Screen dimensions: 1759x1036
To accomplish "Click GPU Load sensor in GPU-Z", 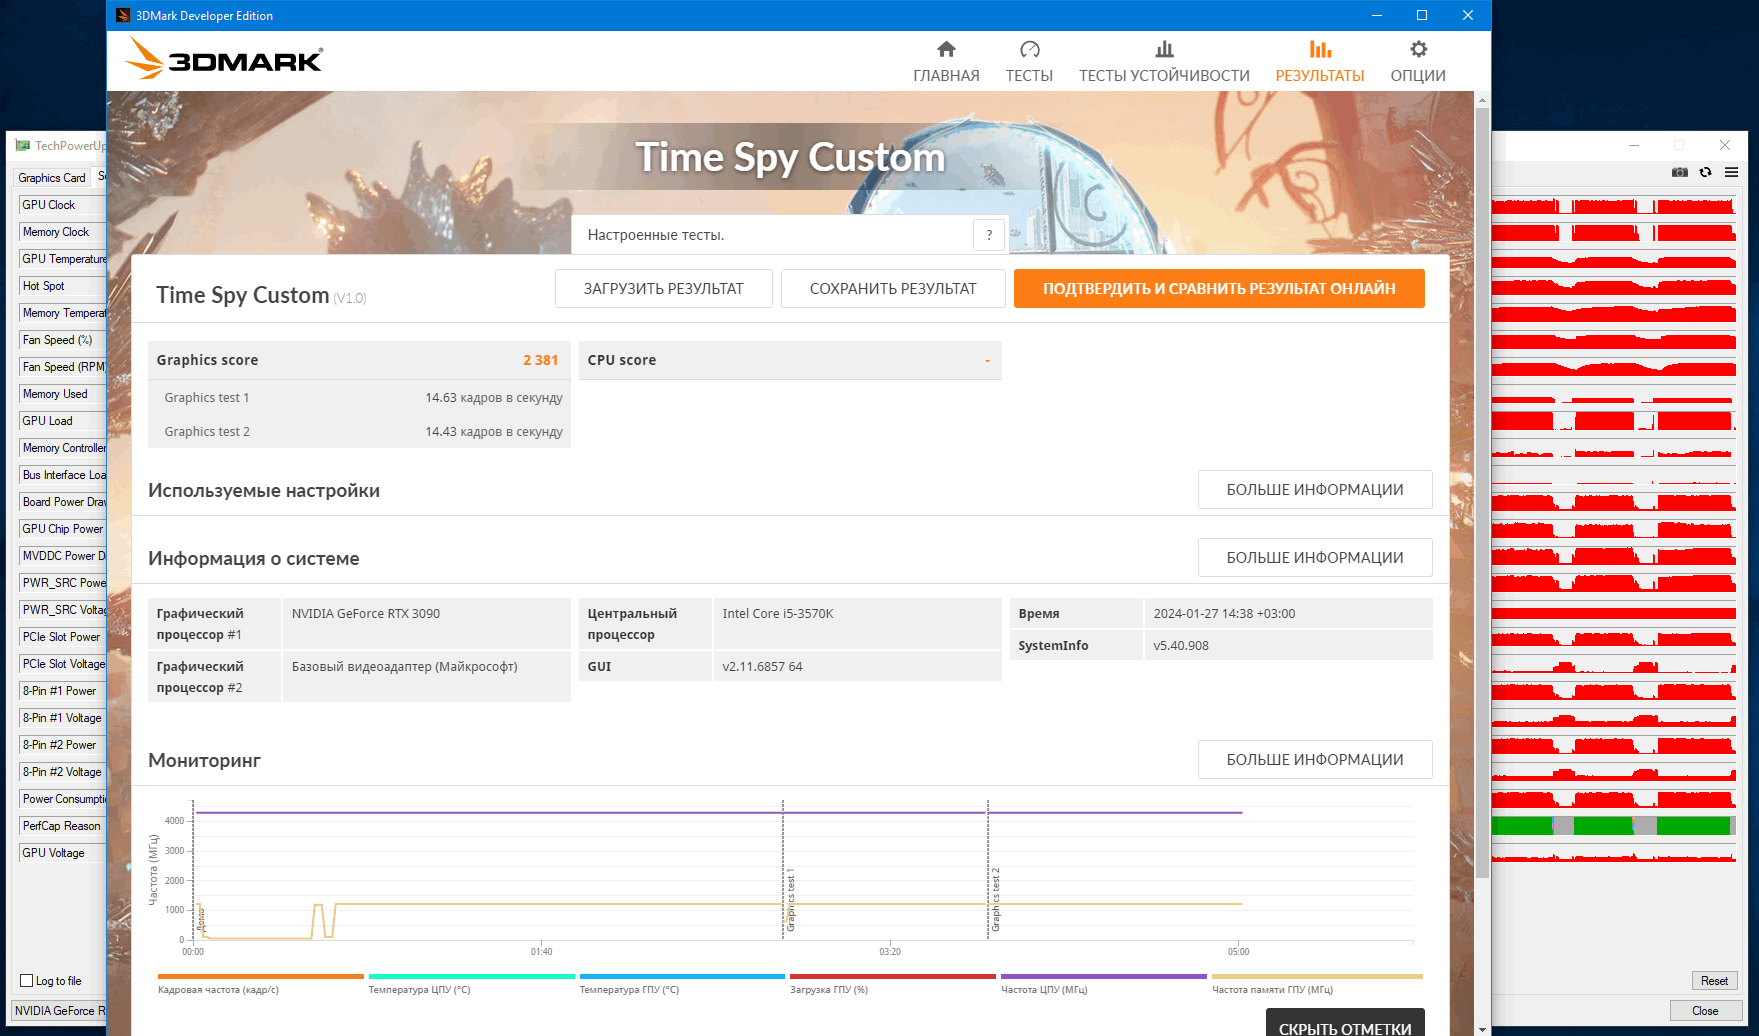I will tap(62, 421).
